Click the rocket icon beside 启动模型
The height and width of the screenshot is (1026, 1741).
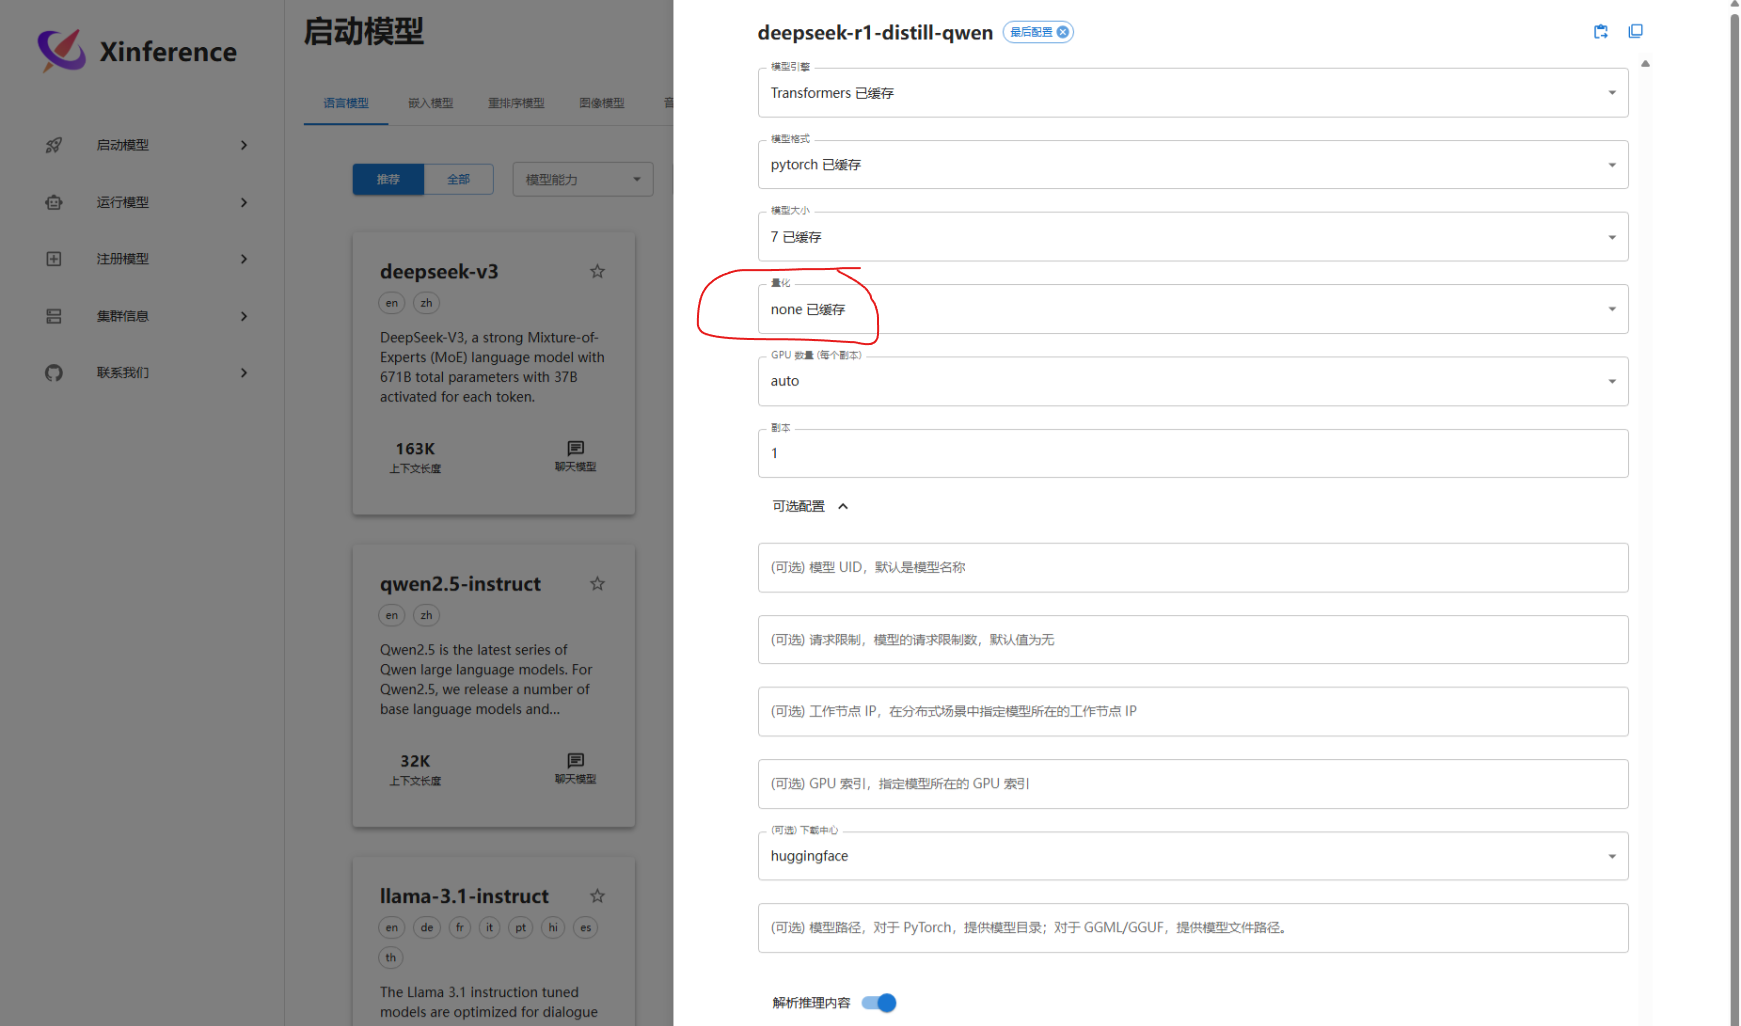pyautogui.click(x=54, y=145)
